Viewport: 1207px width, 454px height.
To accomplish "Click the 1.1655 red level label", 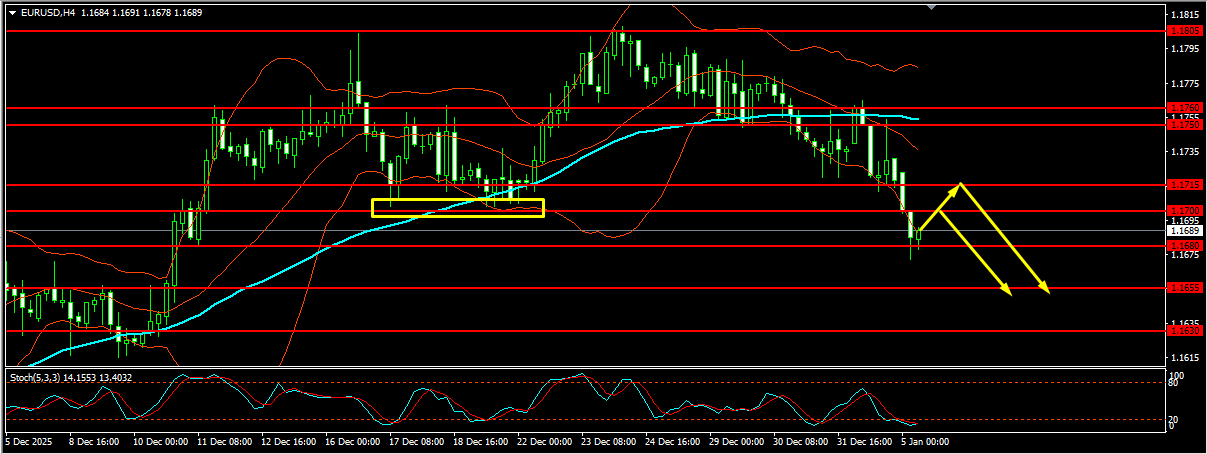I will (1183, 288).
